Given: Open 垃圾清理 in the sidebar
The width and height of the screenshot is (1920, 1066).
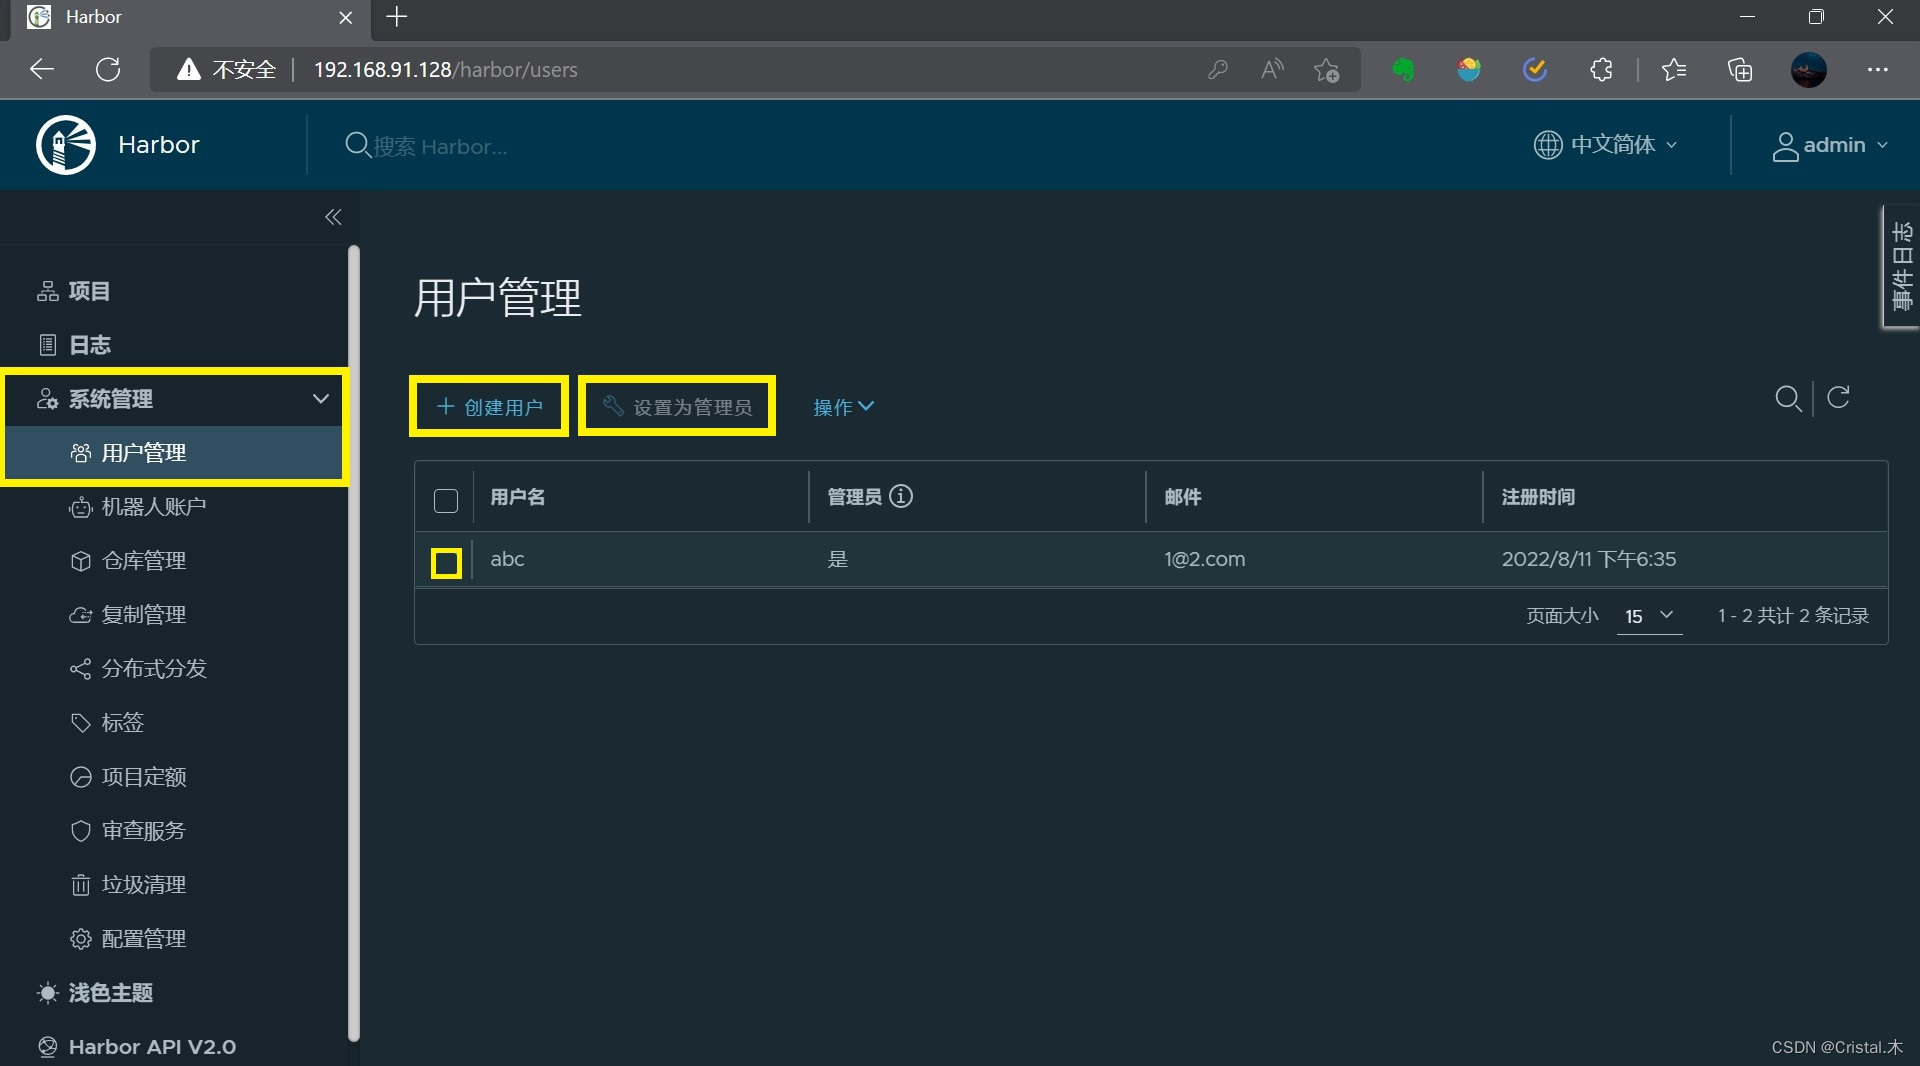Looking at the screenshot, I should coord(128,885).
